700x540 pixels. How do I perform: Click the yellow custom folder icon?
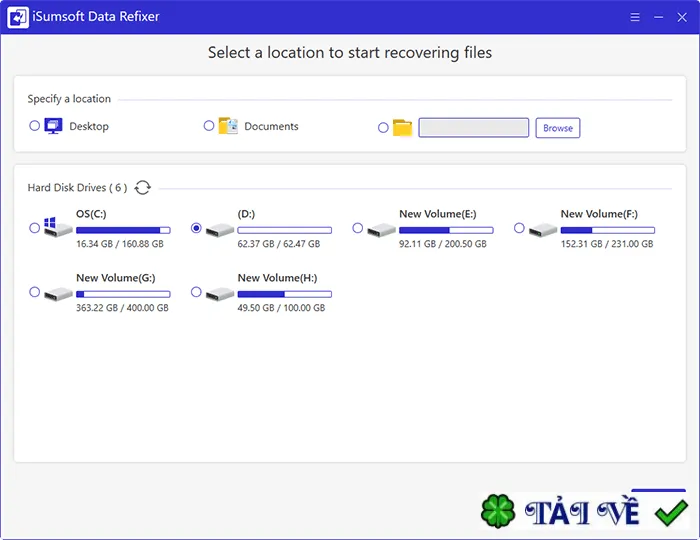point(402,128)
